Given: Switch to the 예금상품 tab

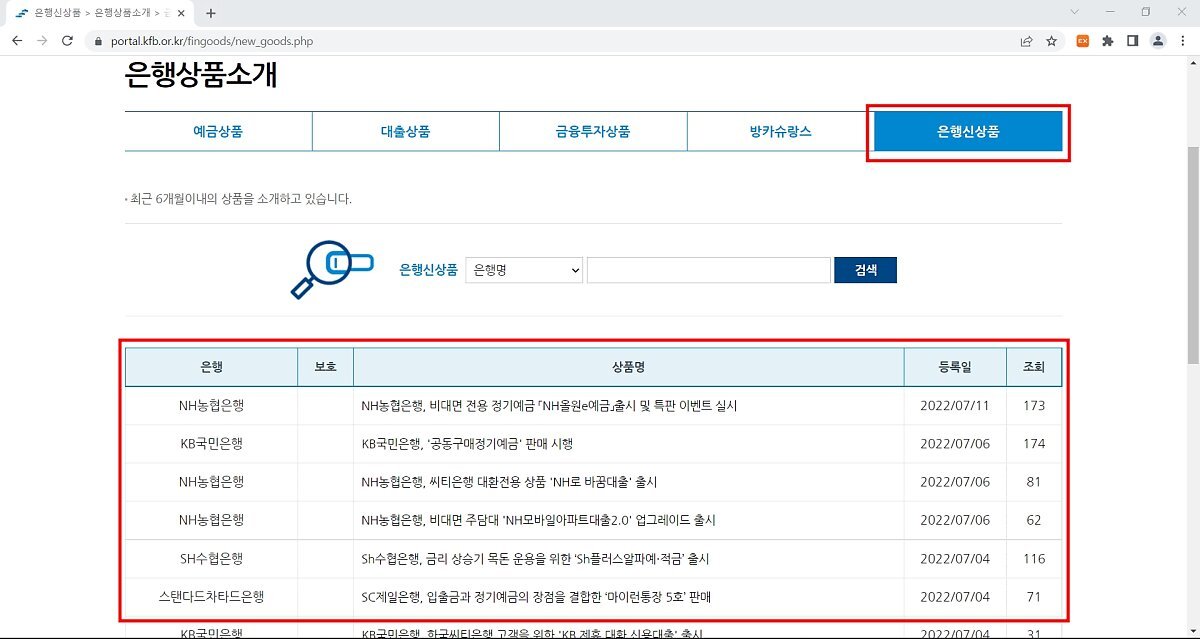Looking at the screenshot, I should 218,131.
